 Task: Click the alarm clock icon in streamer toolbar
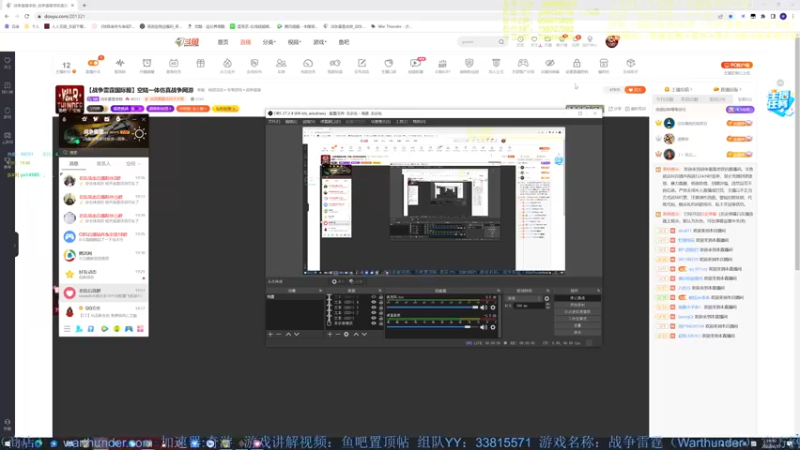coord(147,63)
